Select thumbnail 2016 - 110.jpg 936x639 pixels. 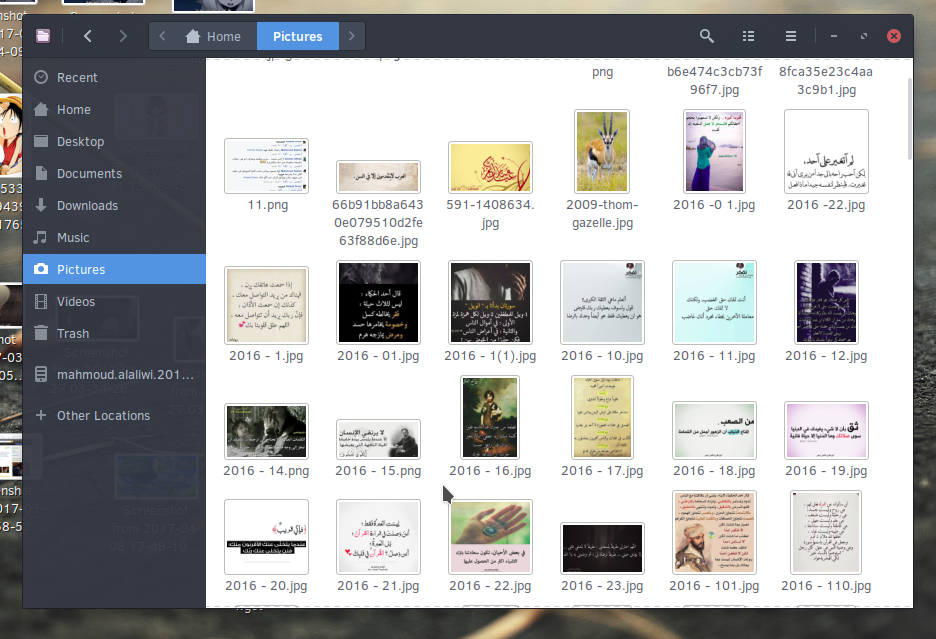pos(826,533)
